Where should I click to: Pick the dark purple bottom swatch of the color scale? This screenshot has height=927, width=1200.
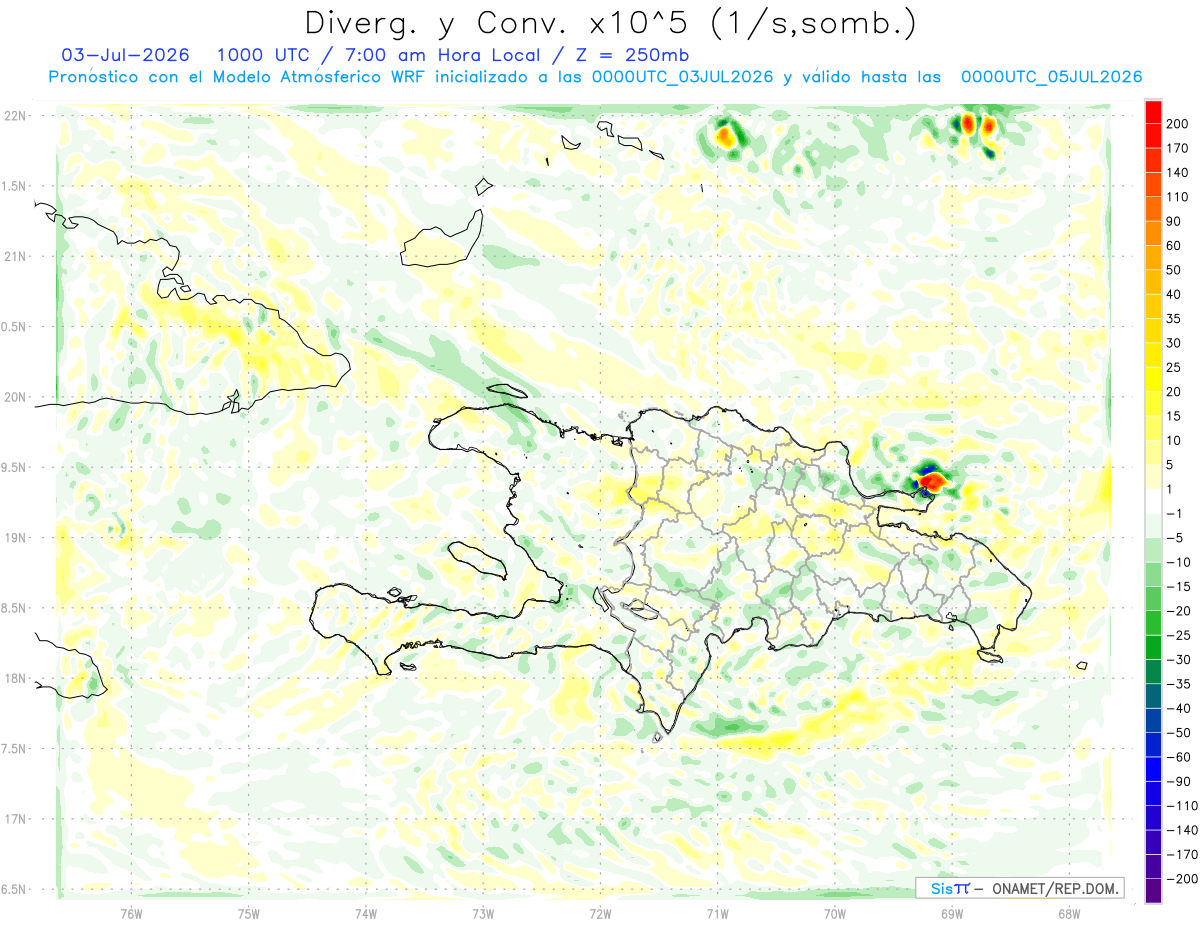coord(1153,891)
